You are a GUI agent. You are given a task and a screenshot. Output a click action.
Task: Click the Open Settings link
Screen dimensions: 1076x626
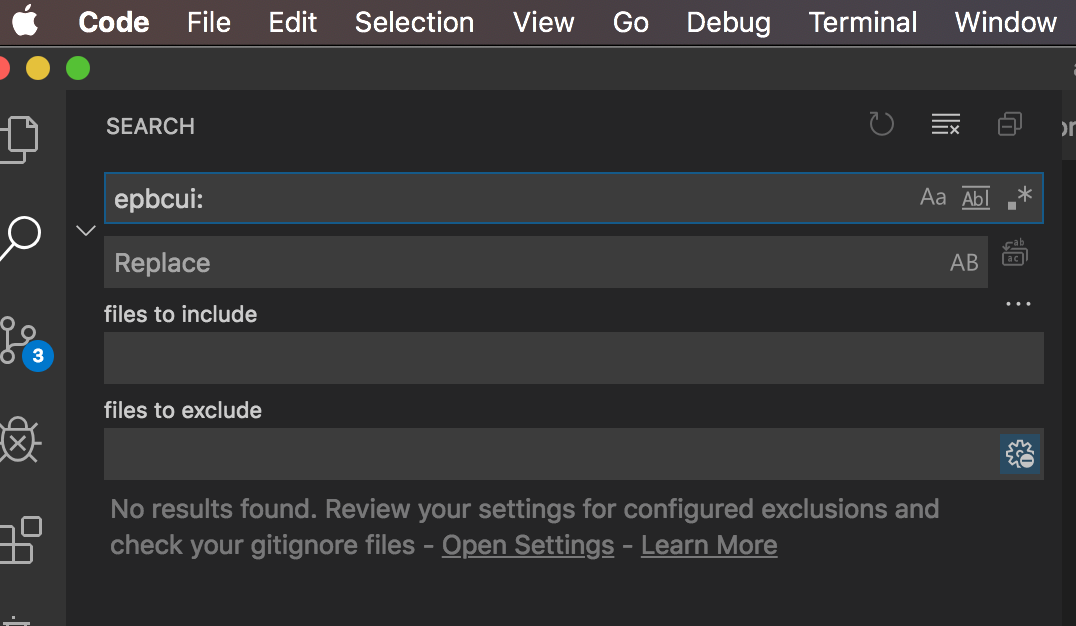pyautogui.click(x=527, y=545)
